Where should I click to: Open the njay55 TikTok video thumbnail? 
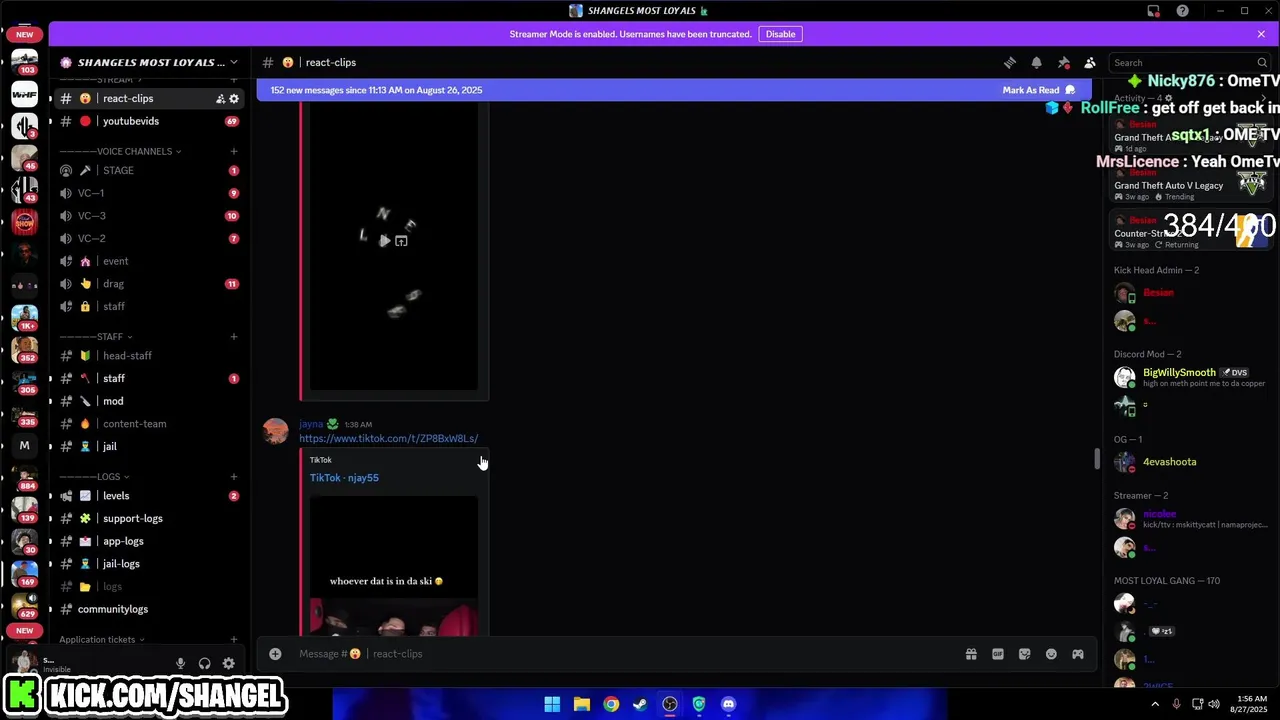point(393,565)
